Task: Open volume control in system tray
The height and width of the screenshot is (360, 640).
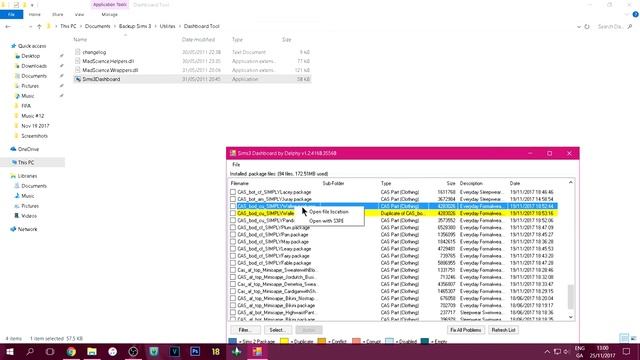Action: click(x=566, y=351)
